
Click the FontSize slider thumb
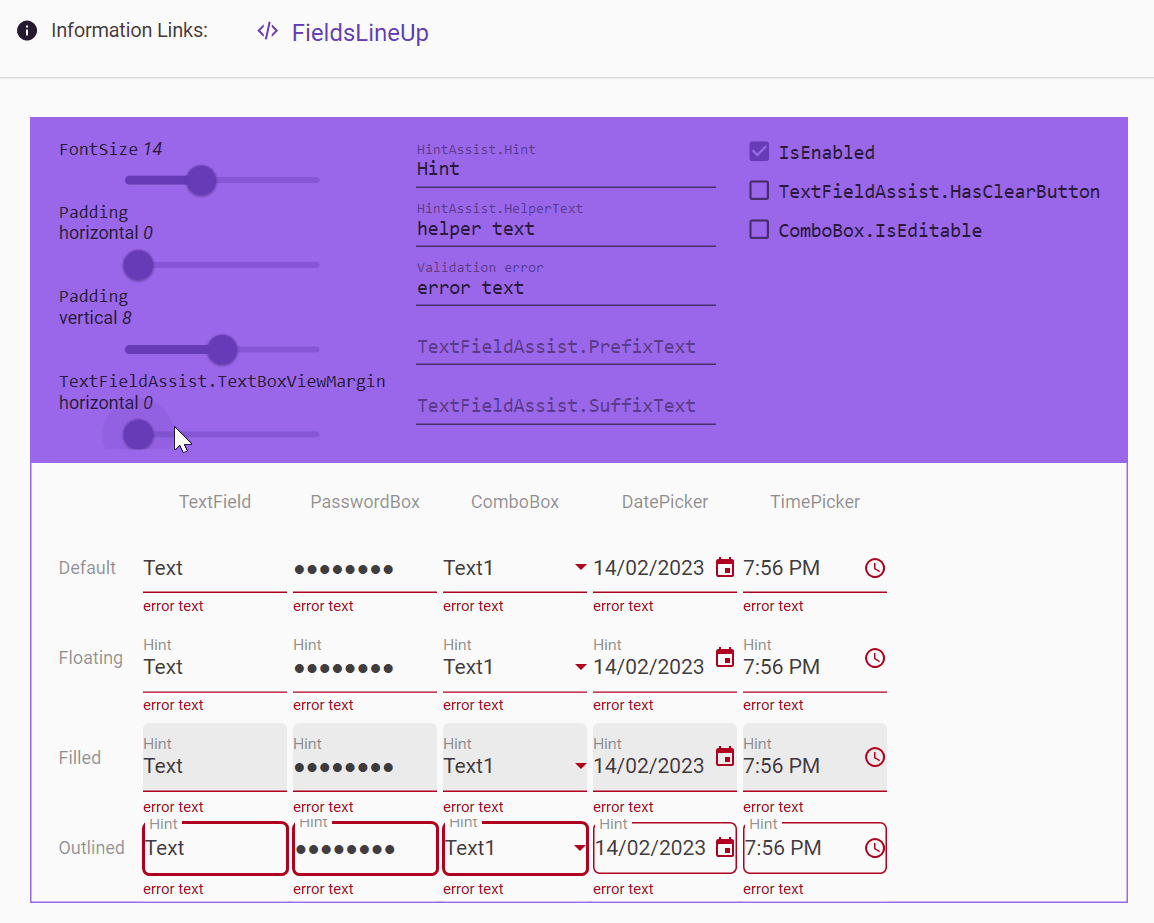tap(201, 180)
